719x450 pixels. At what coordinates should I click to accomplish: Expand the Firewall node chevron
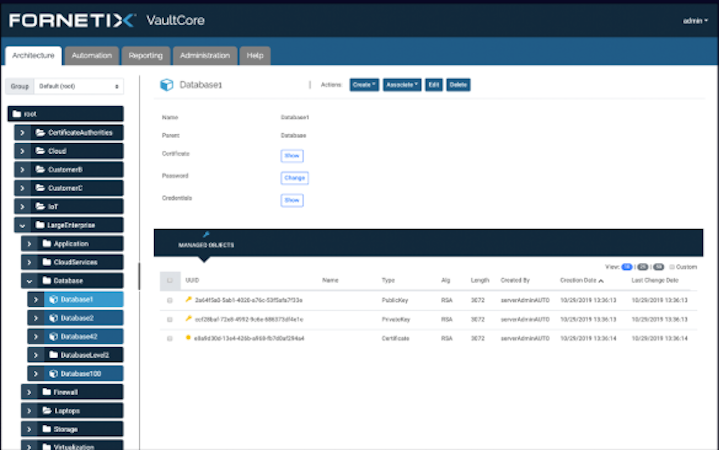(29, 392)
